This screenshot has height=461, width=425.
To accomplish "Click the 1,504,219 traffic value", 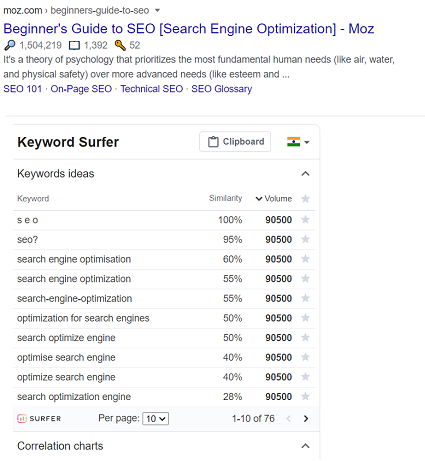I will coord(40,45).
